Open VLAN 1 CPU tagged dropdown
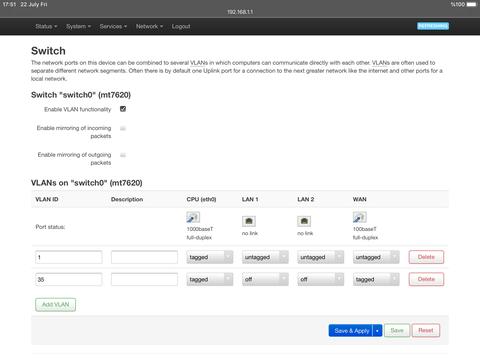The image size is (480, 360). (x=210, y=257)
